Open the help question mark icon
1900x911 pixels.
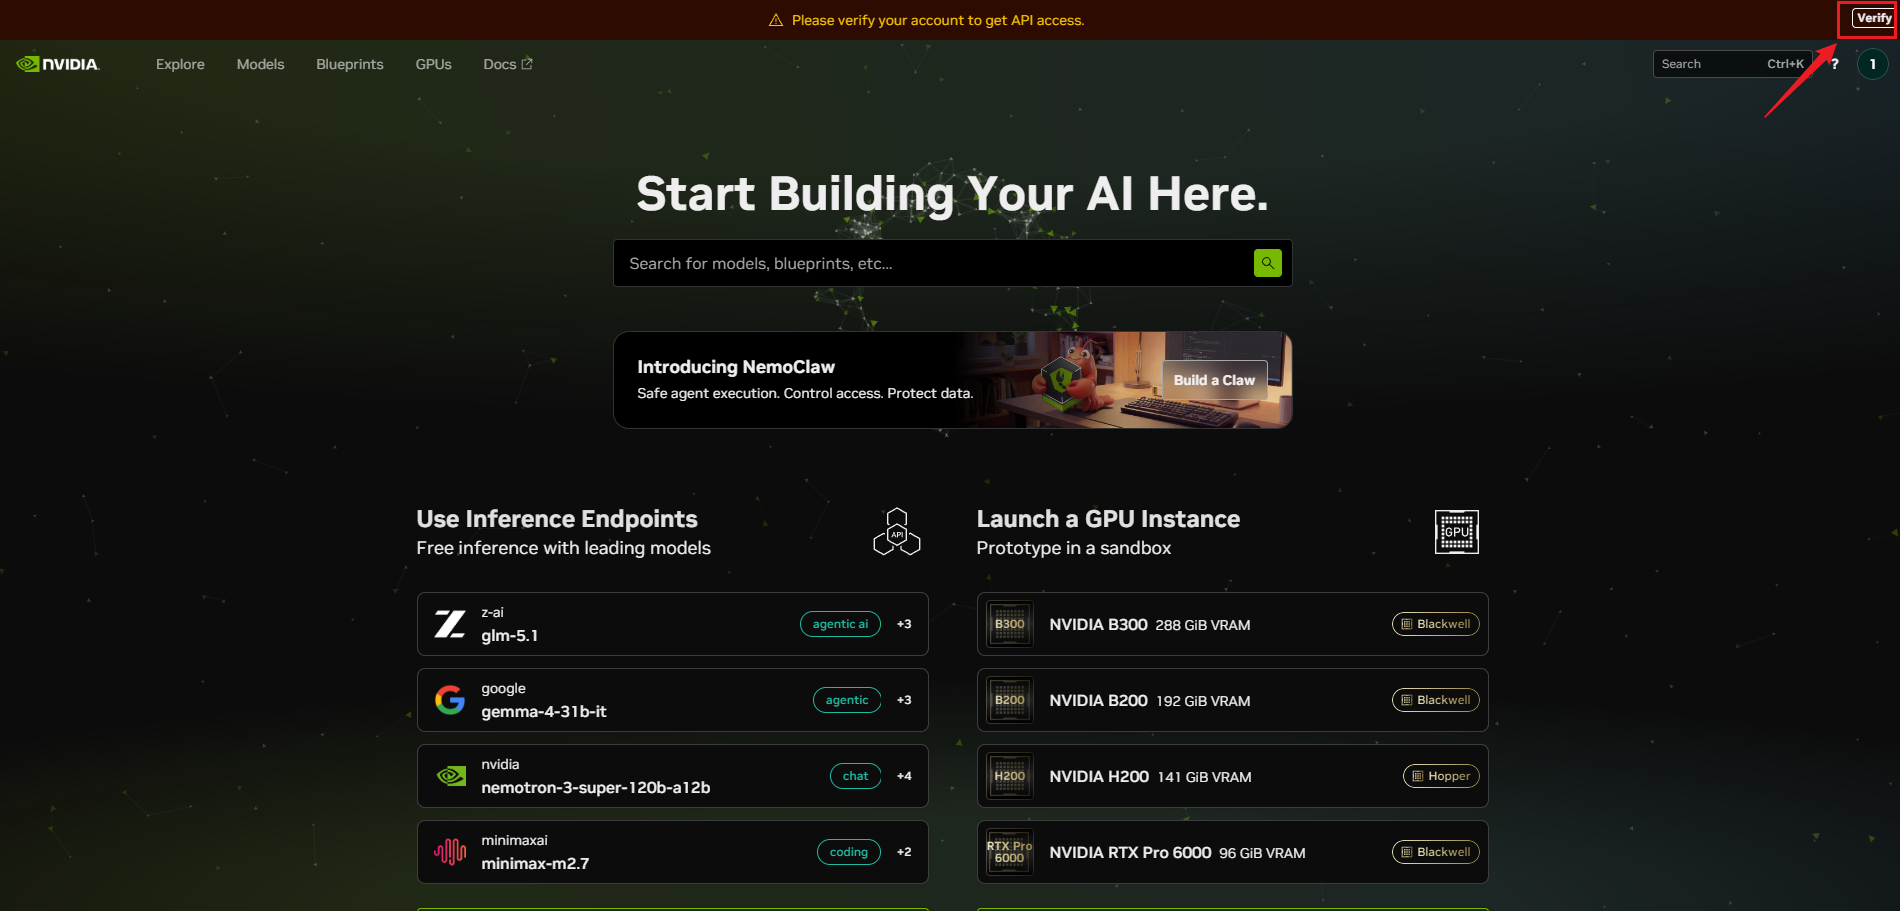click(1834, 64)
